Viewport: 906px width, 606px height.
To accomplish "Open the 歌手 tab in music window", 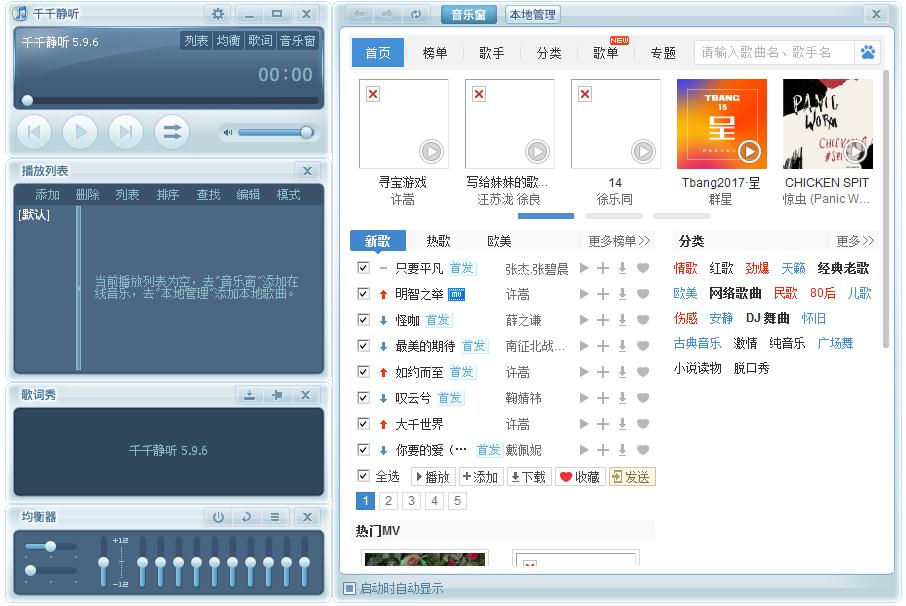I will pyautogui.click(x=491, y=53).
